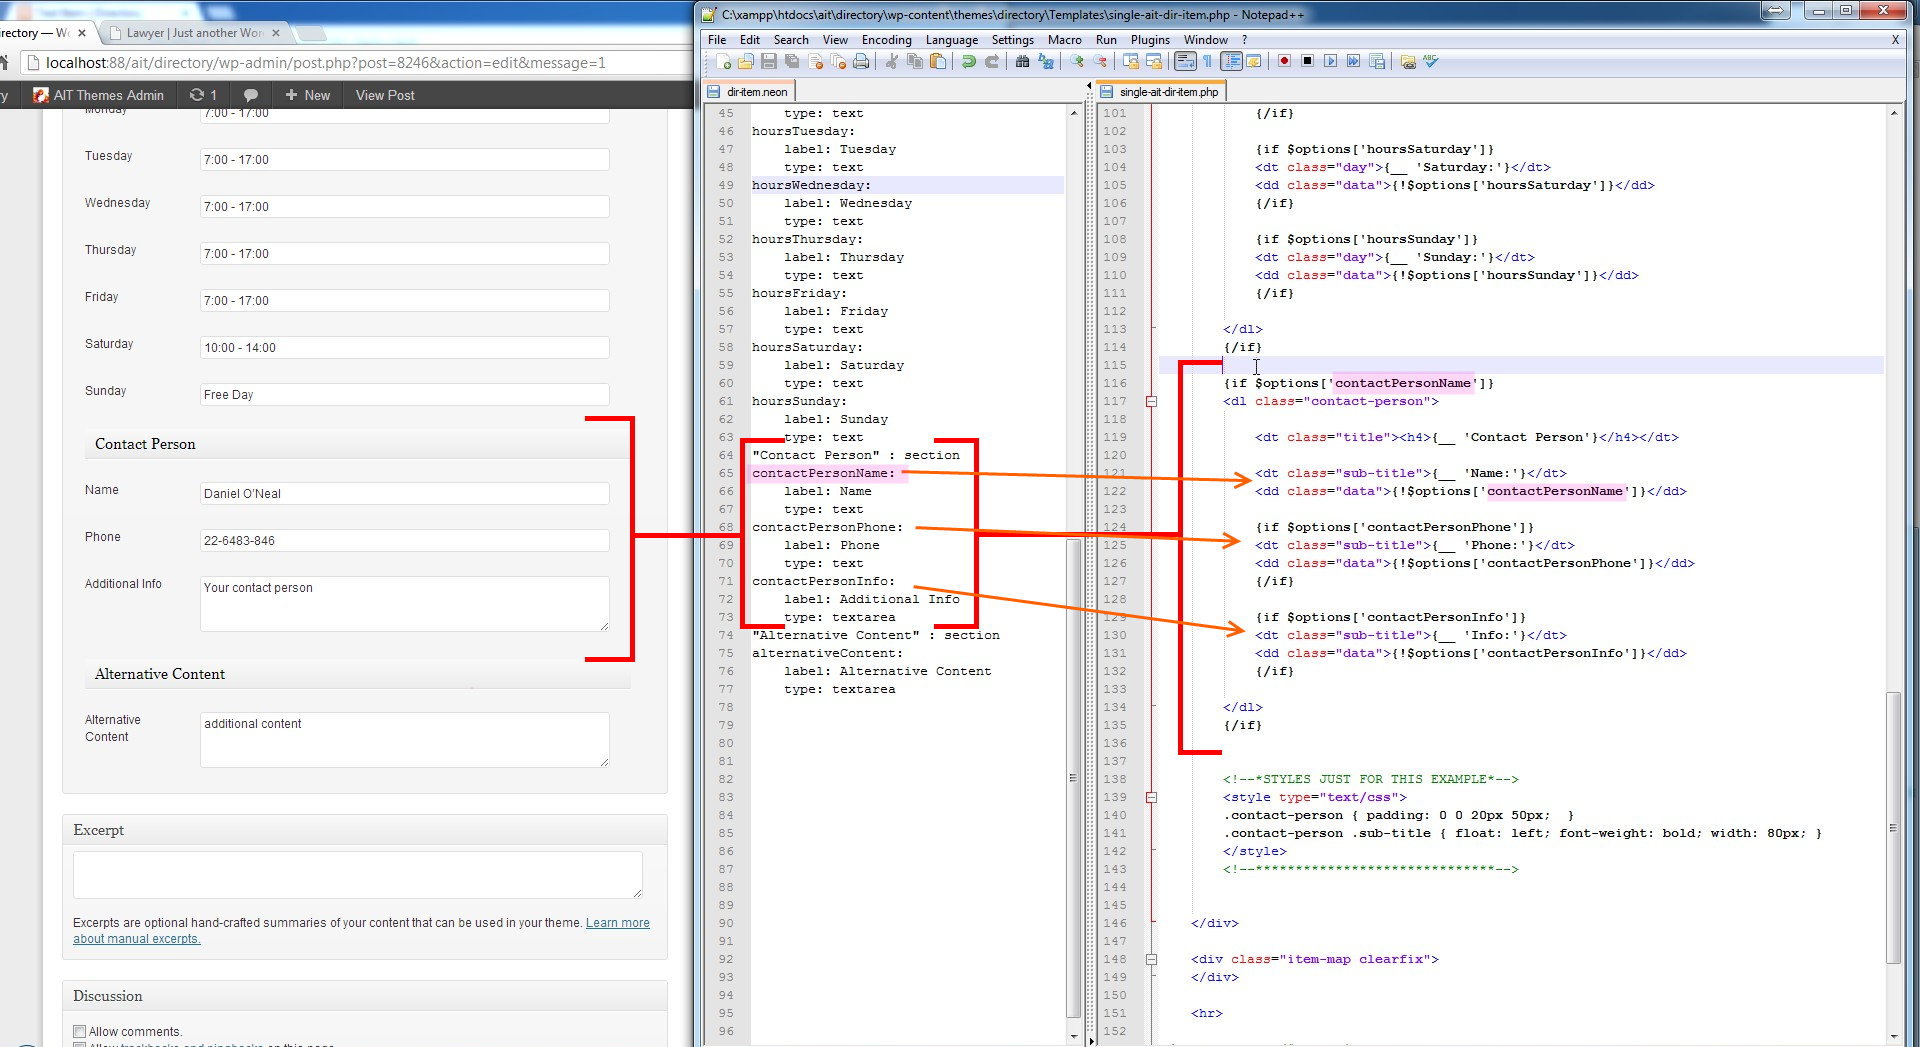Open Learn more about manual excerpts link
1920x1047 pixels.
click(617, 922)
